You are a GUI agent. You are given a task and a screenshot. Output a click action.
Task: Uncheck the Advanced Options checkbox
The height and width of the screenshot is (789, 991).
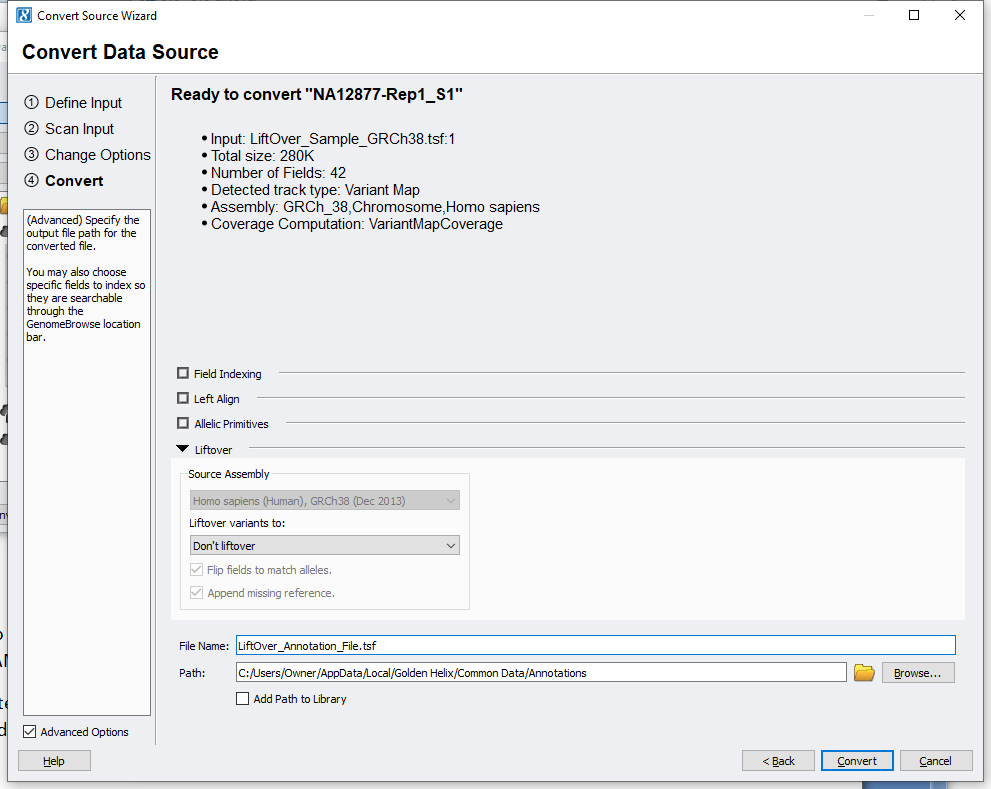29,731
